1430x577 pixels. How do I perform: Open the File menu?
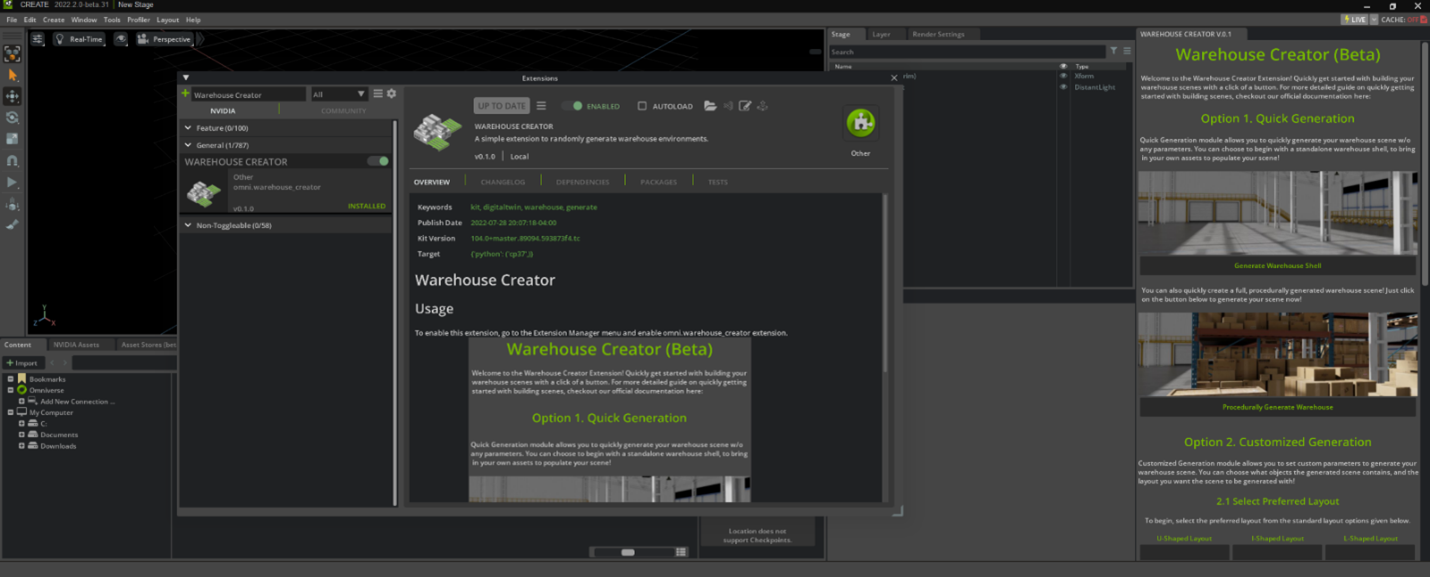pyautogui.click(x=12, y=19)
